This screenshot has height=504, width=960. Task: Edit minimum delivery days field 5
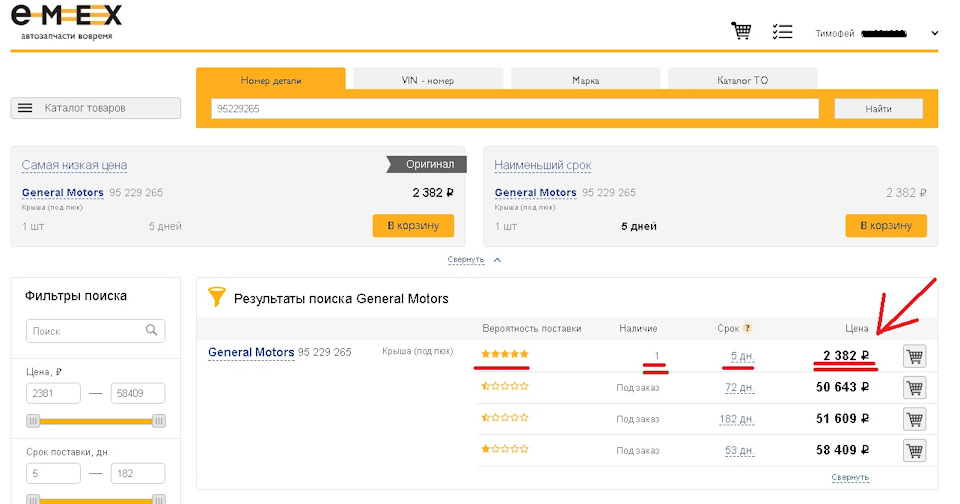coord(53,473)
